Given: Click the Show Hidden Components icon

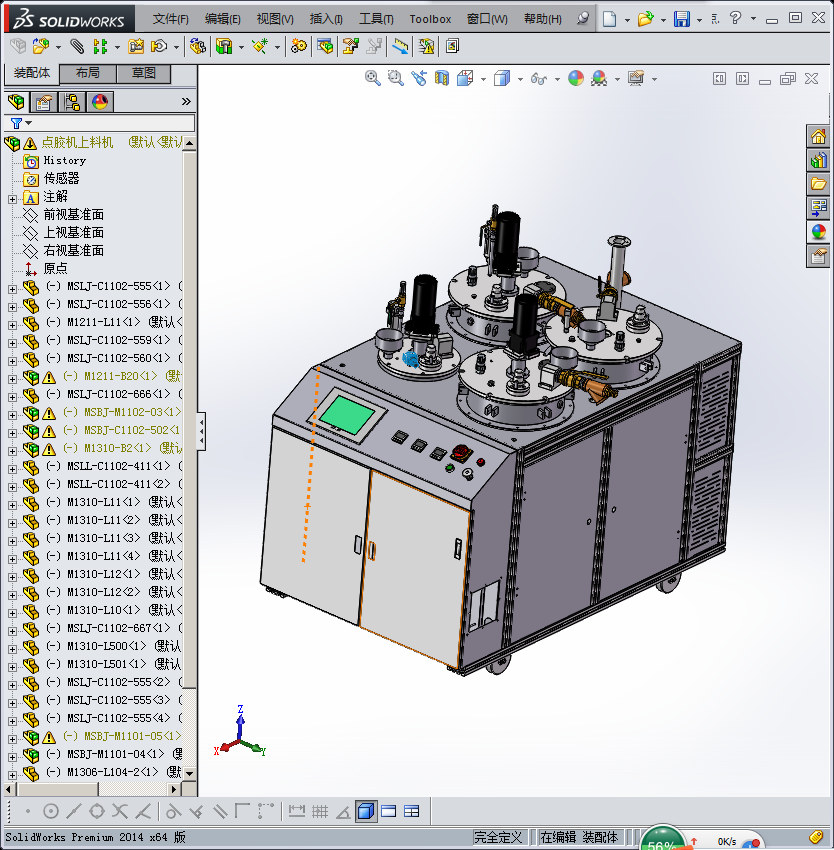Looking at the screenshot, I should coord(197,47).
